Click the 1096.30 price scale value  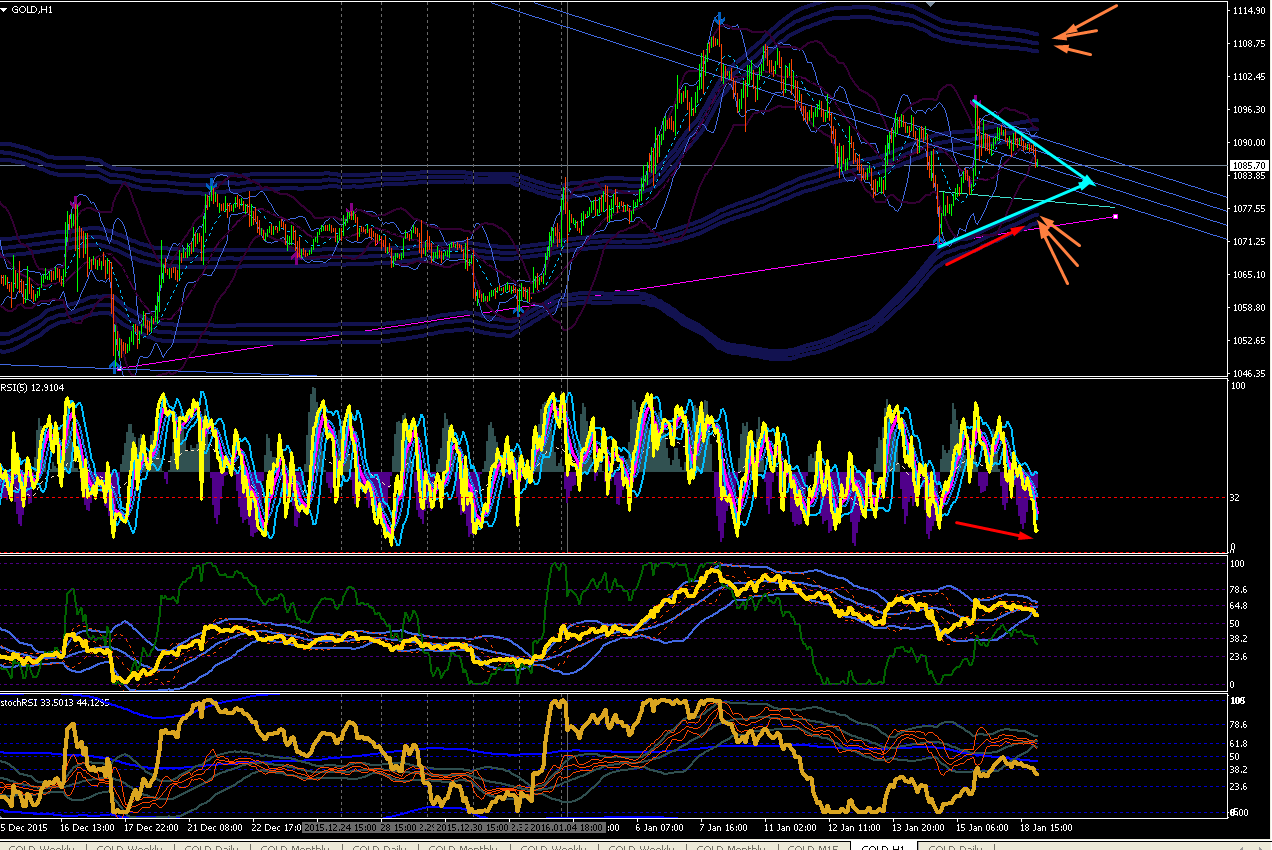click(x=1250, y=110)
